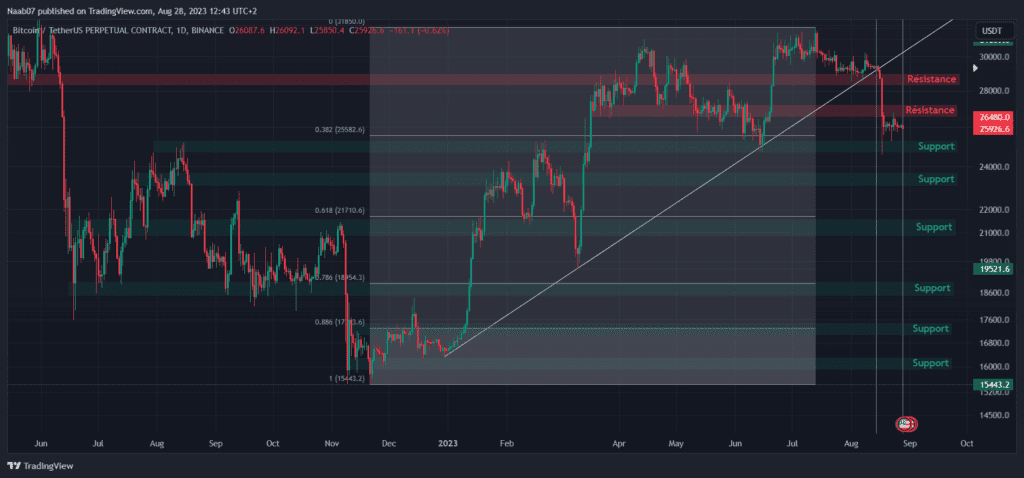This screenshot has height=478, width=1024.
Task: Click the green 15443.2 price tag
Action: click(992, 385)
